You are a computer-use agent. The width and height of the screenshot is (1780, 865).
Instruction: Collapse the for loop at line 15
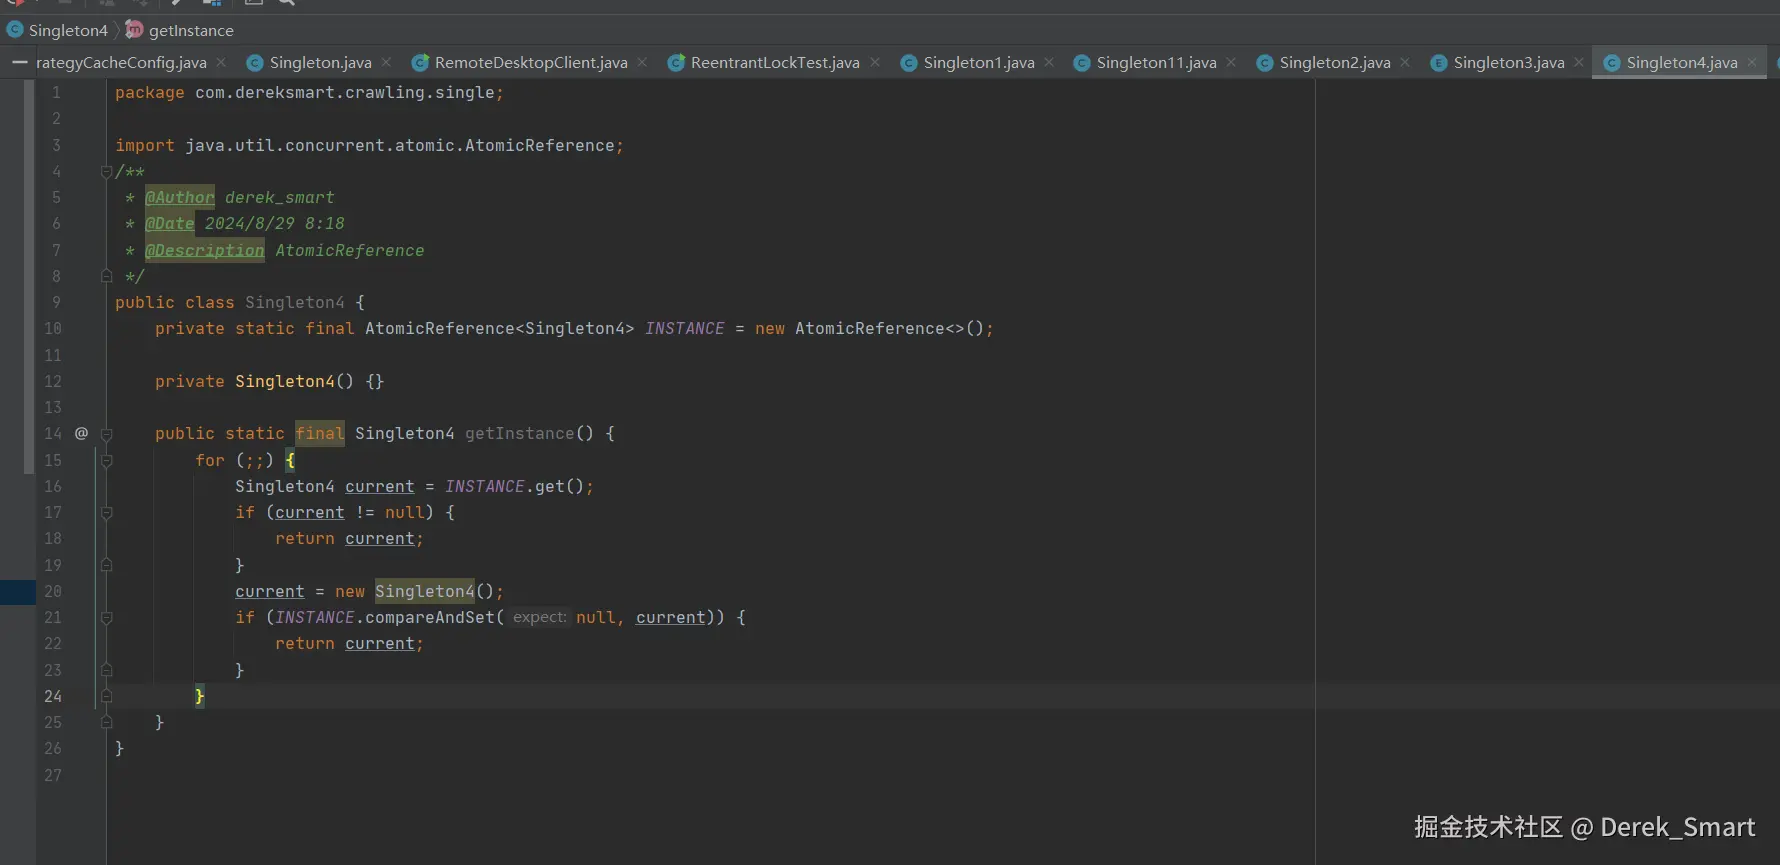click(x=106, y=460)
